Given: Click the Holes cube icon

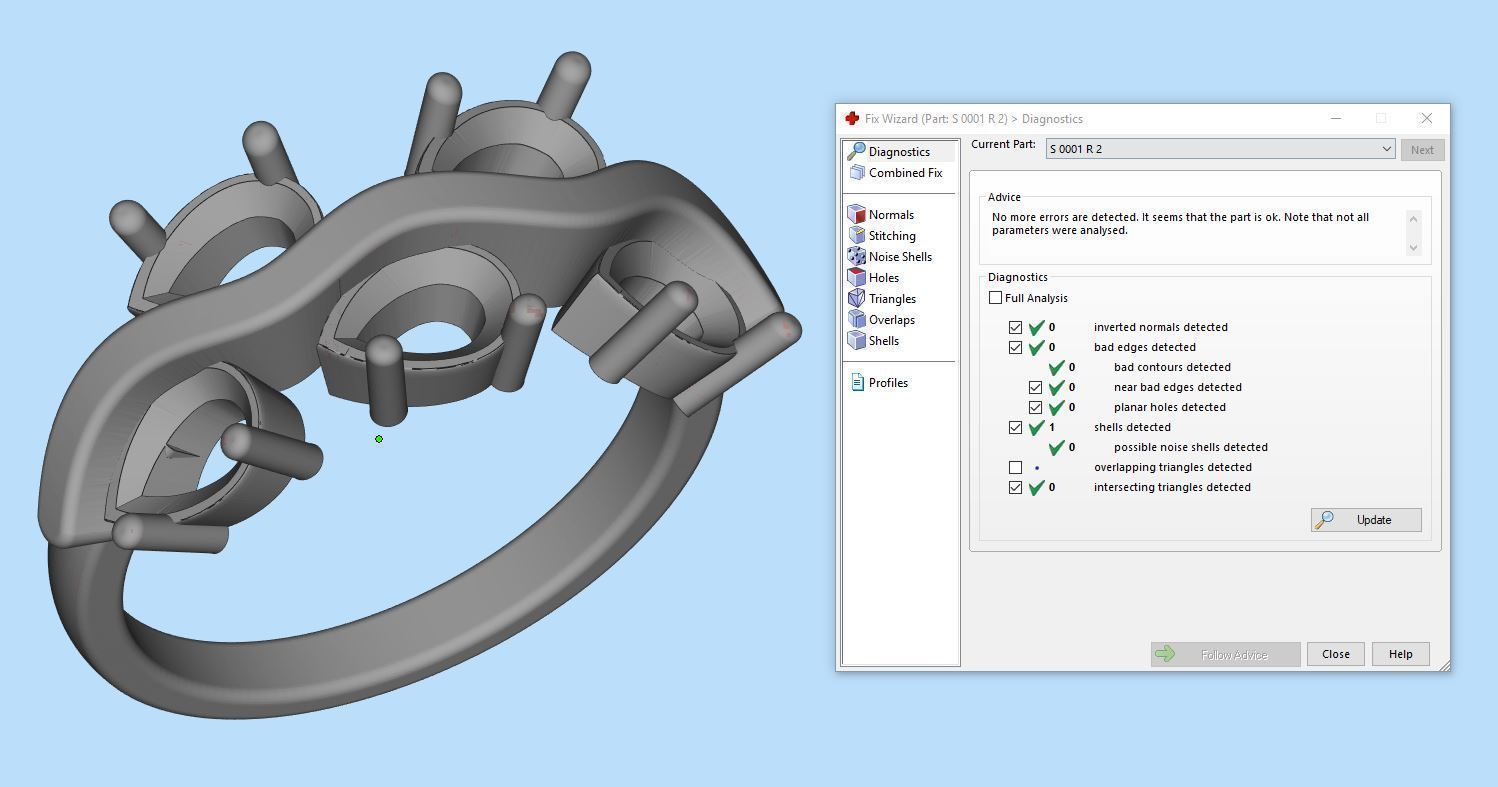Looking at the screenshot, I should tap(856, 277).
